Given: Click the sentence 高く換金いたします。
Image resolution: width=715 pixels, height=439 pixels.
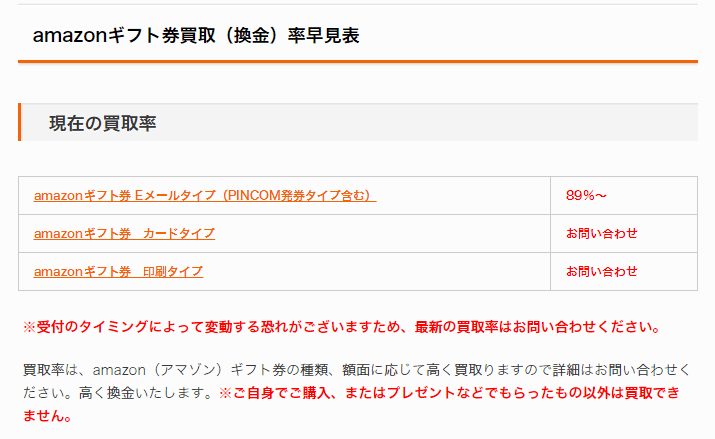Looking at the screenshot, I should click(x=146, y=393).
